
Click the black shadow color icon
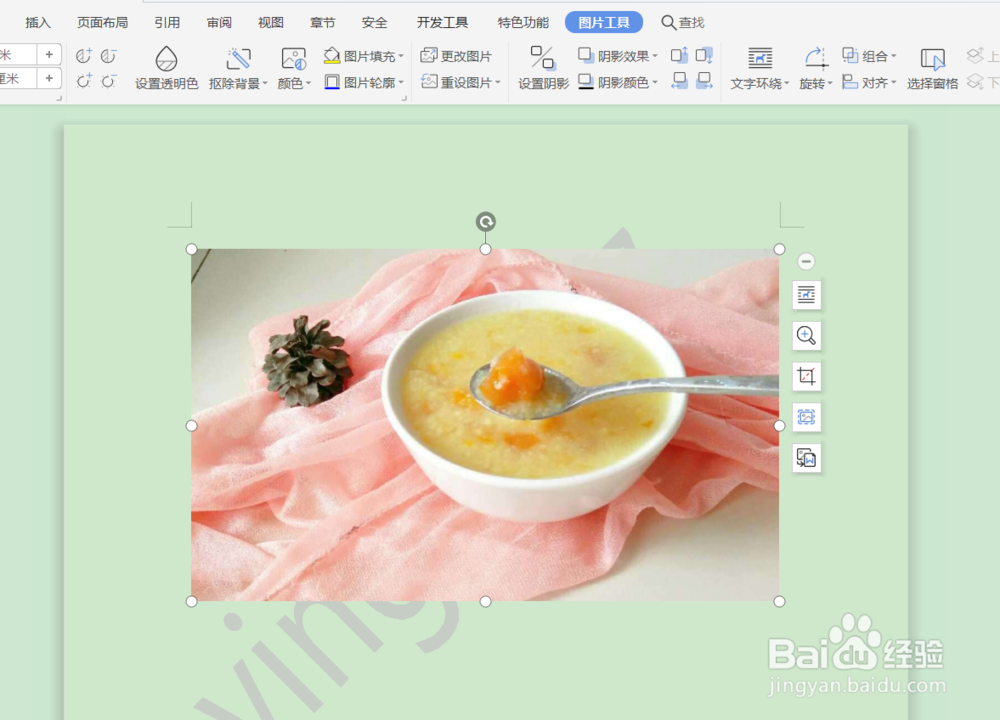click(586, 82)
